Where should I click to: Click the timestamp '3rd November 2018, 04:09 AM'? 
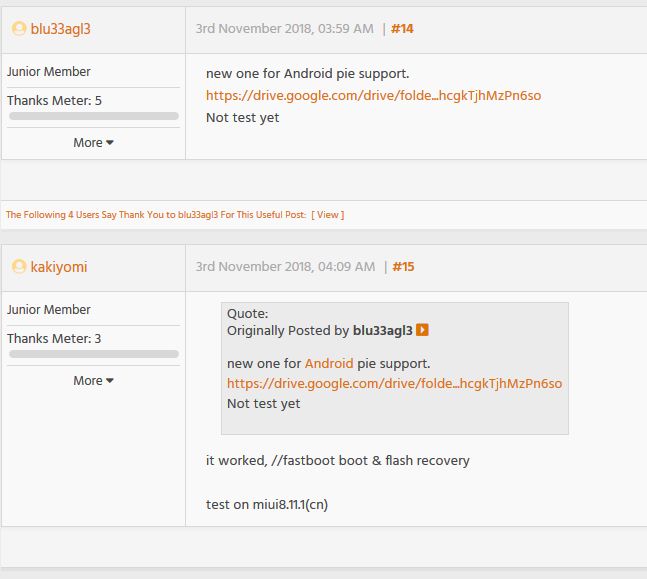tap(286, 267)
